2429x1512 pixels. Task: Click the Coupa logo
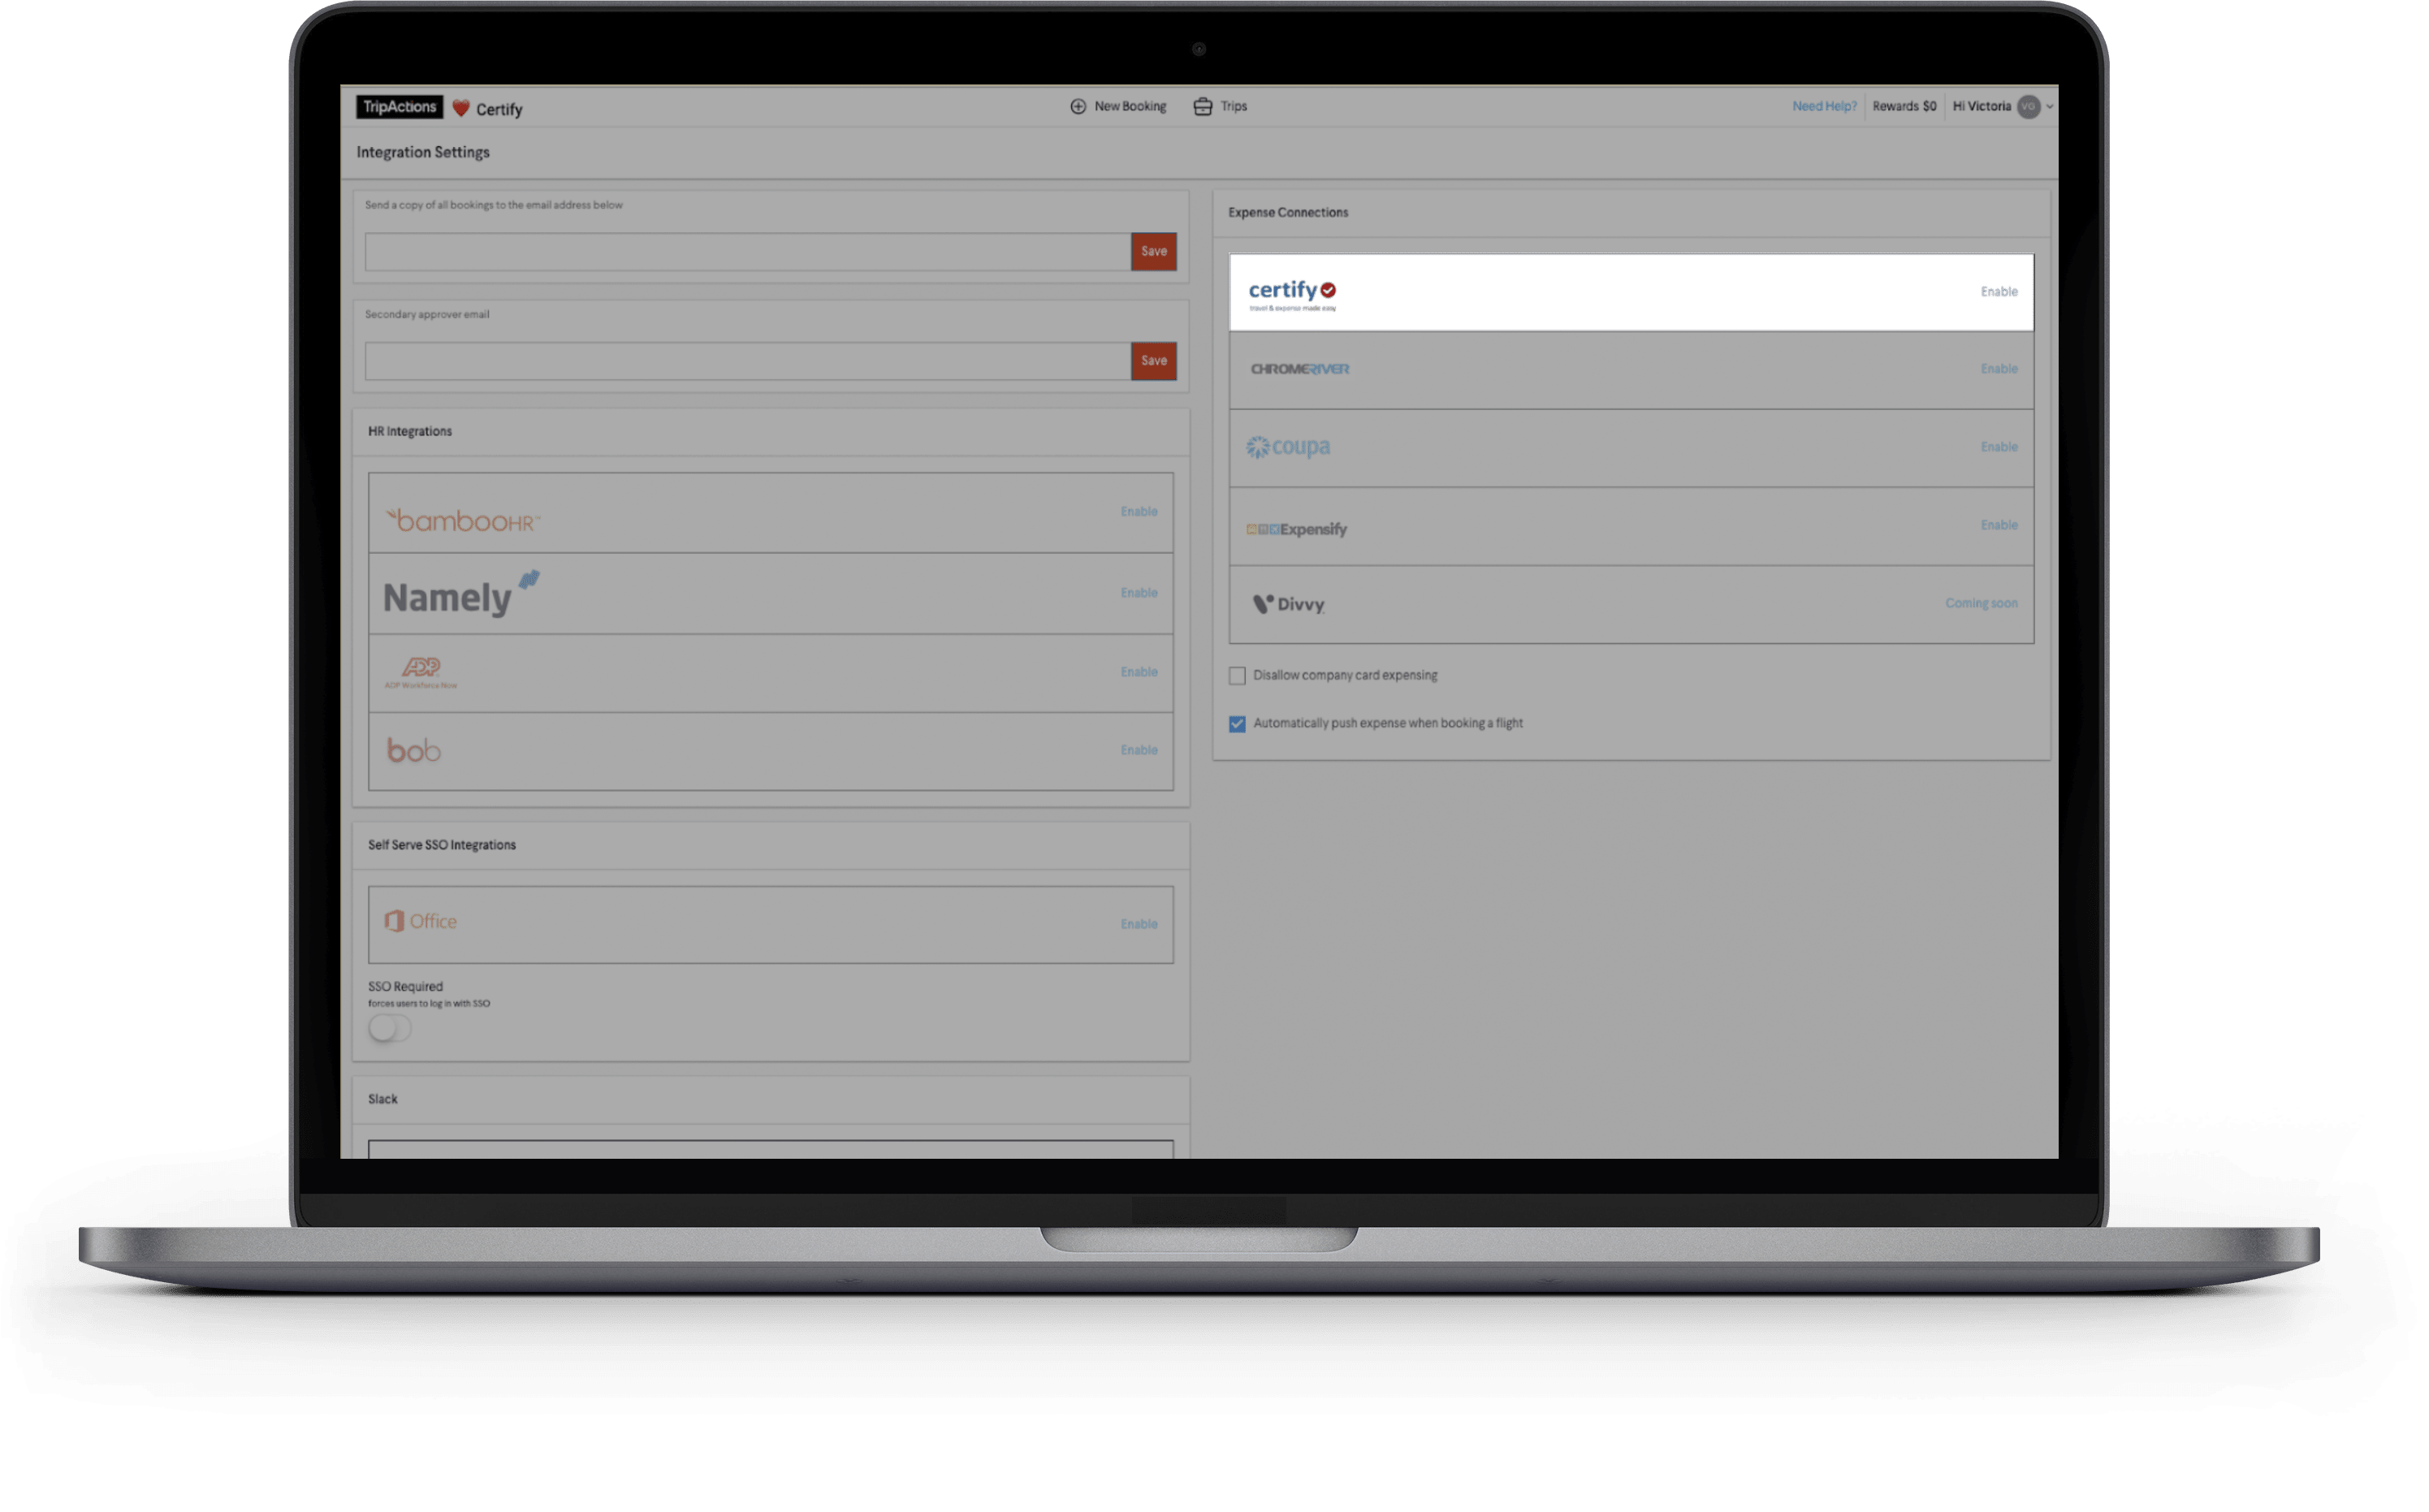tap(1287, 447)
